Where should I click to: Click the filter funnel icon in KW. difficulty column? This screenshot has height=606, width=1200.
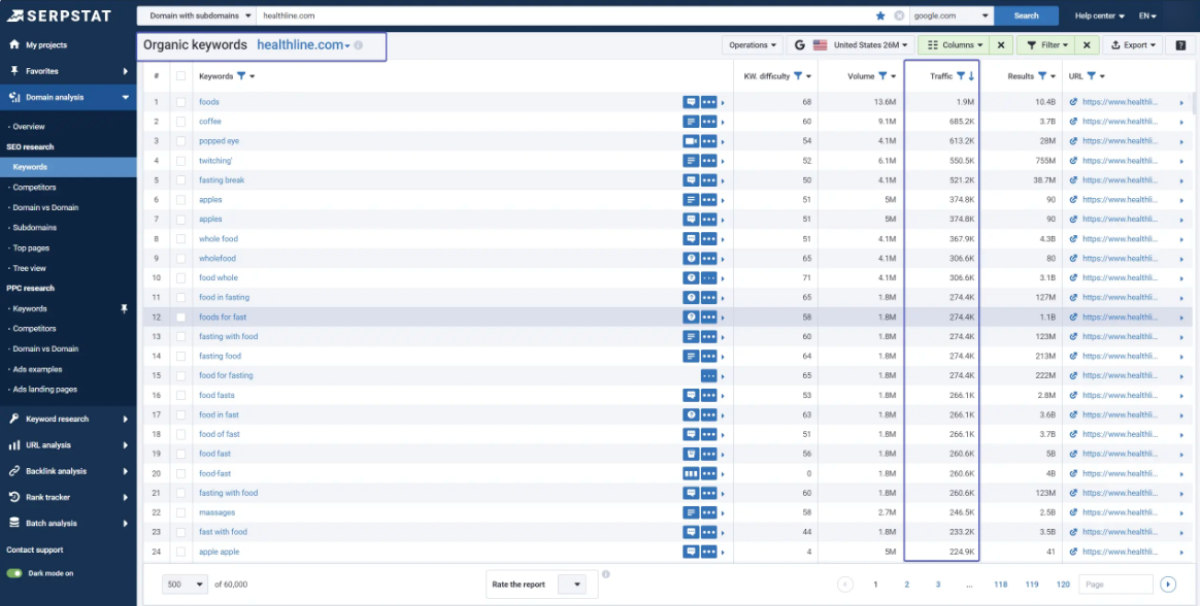(x=796, y=76)
